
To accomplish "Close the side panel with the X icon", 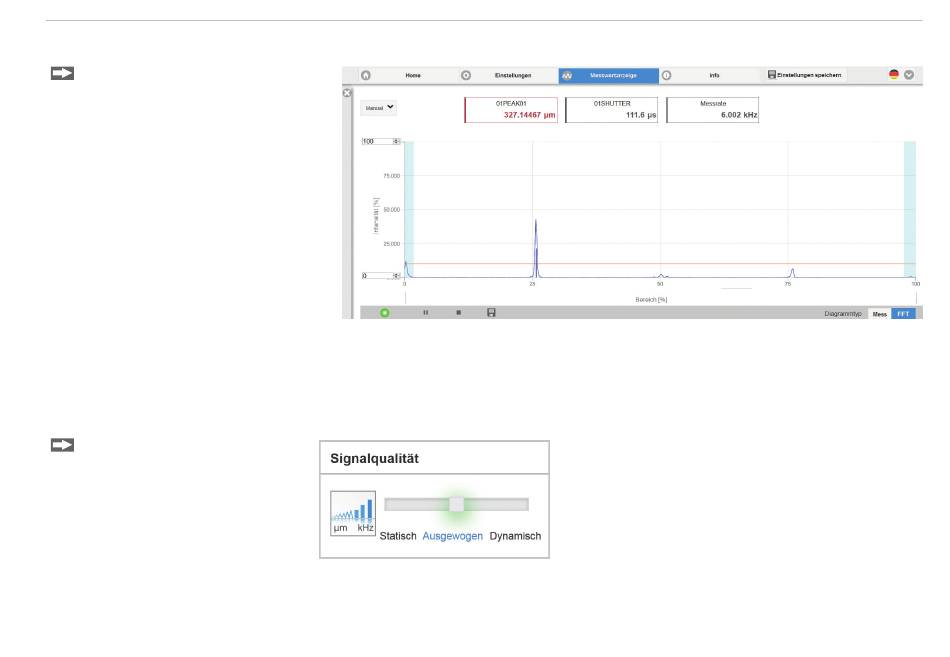I will (348, 93).
